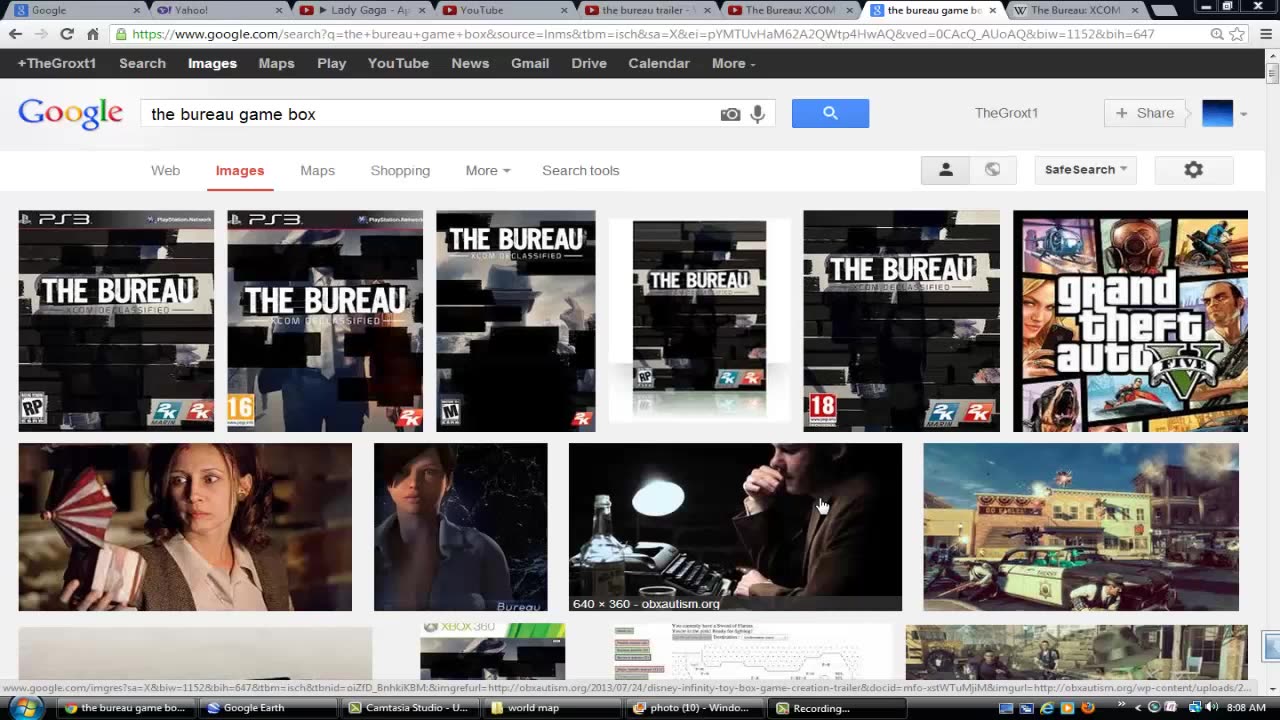Reload the page with the refresh icon
Screen dimensions: 1280x720
click(66, 34)
